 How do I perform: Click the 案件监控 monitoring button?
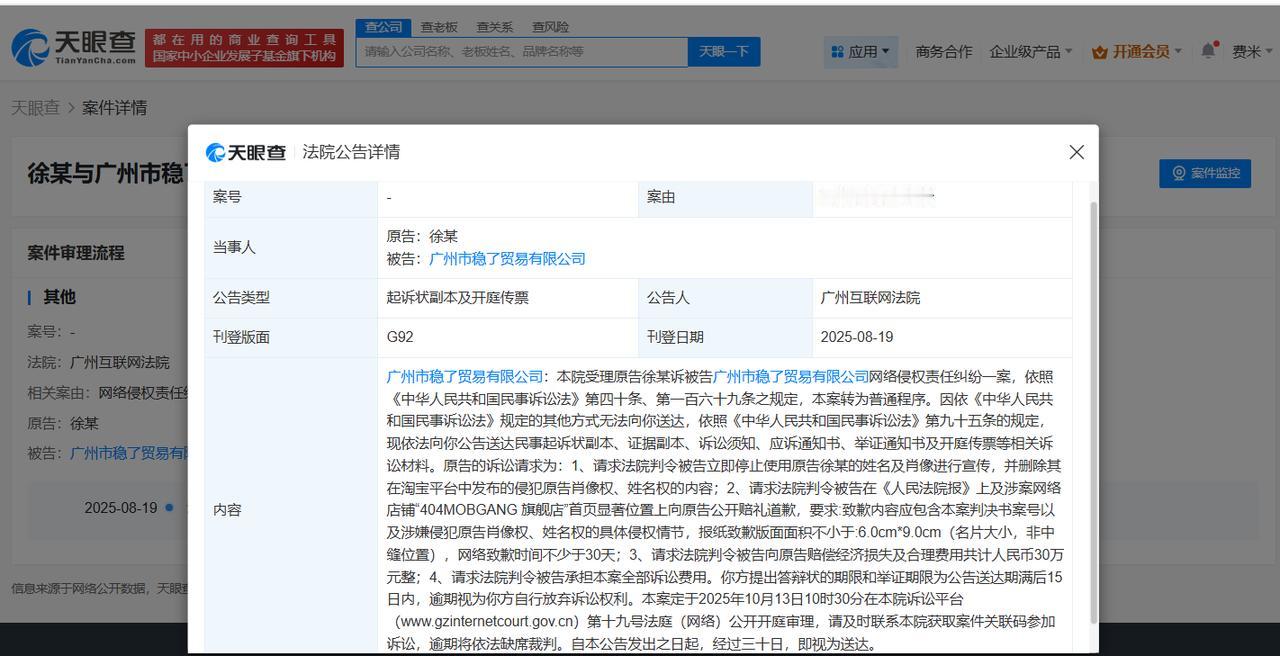(x=1205, y=173)
